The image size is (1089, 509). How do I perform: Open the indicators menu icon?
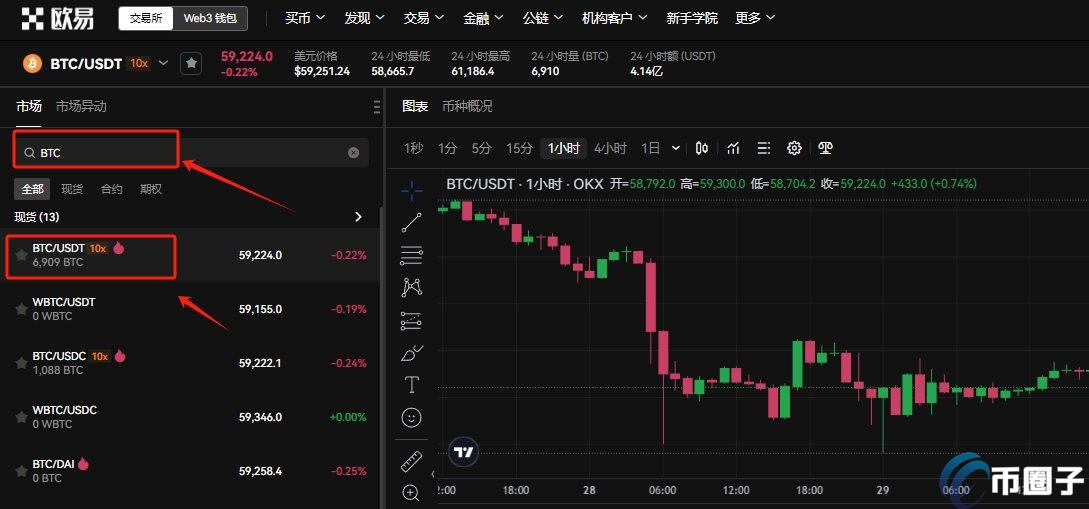(x=733, y=148)
